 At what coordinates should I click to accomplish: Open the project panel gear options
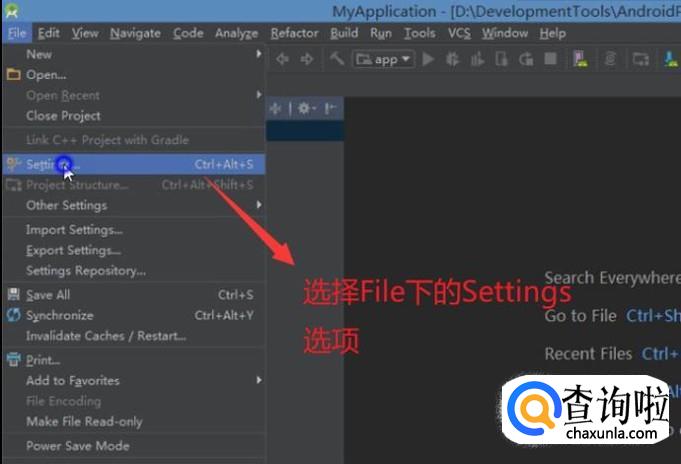pos(306,108)
